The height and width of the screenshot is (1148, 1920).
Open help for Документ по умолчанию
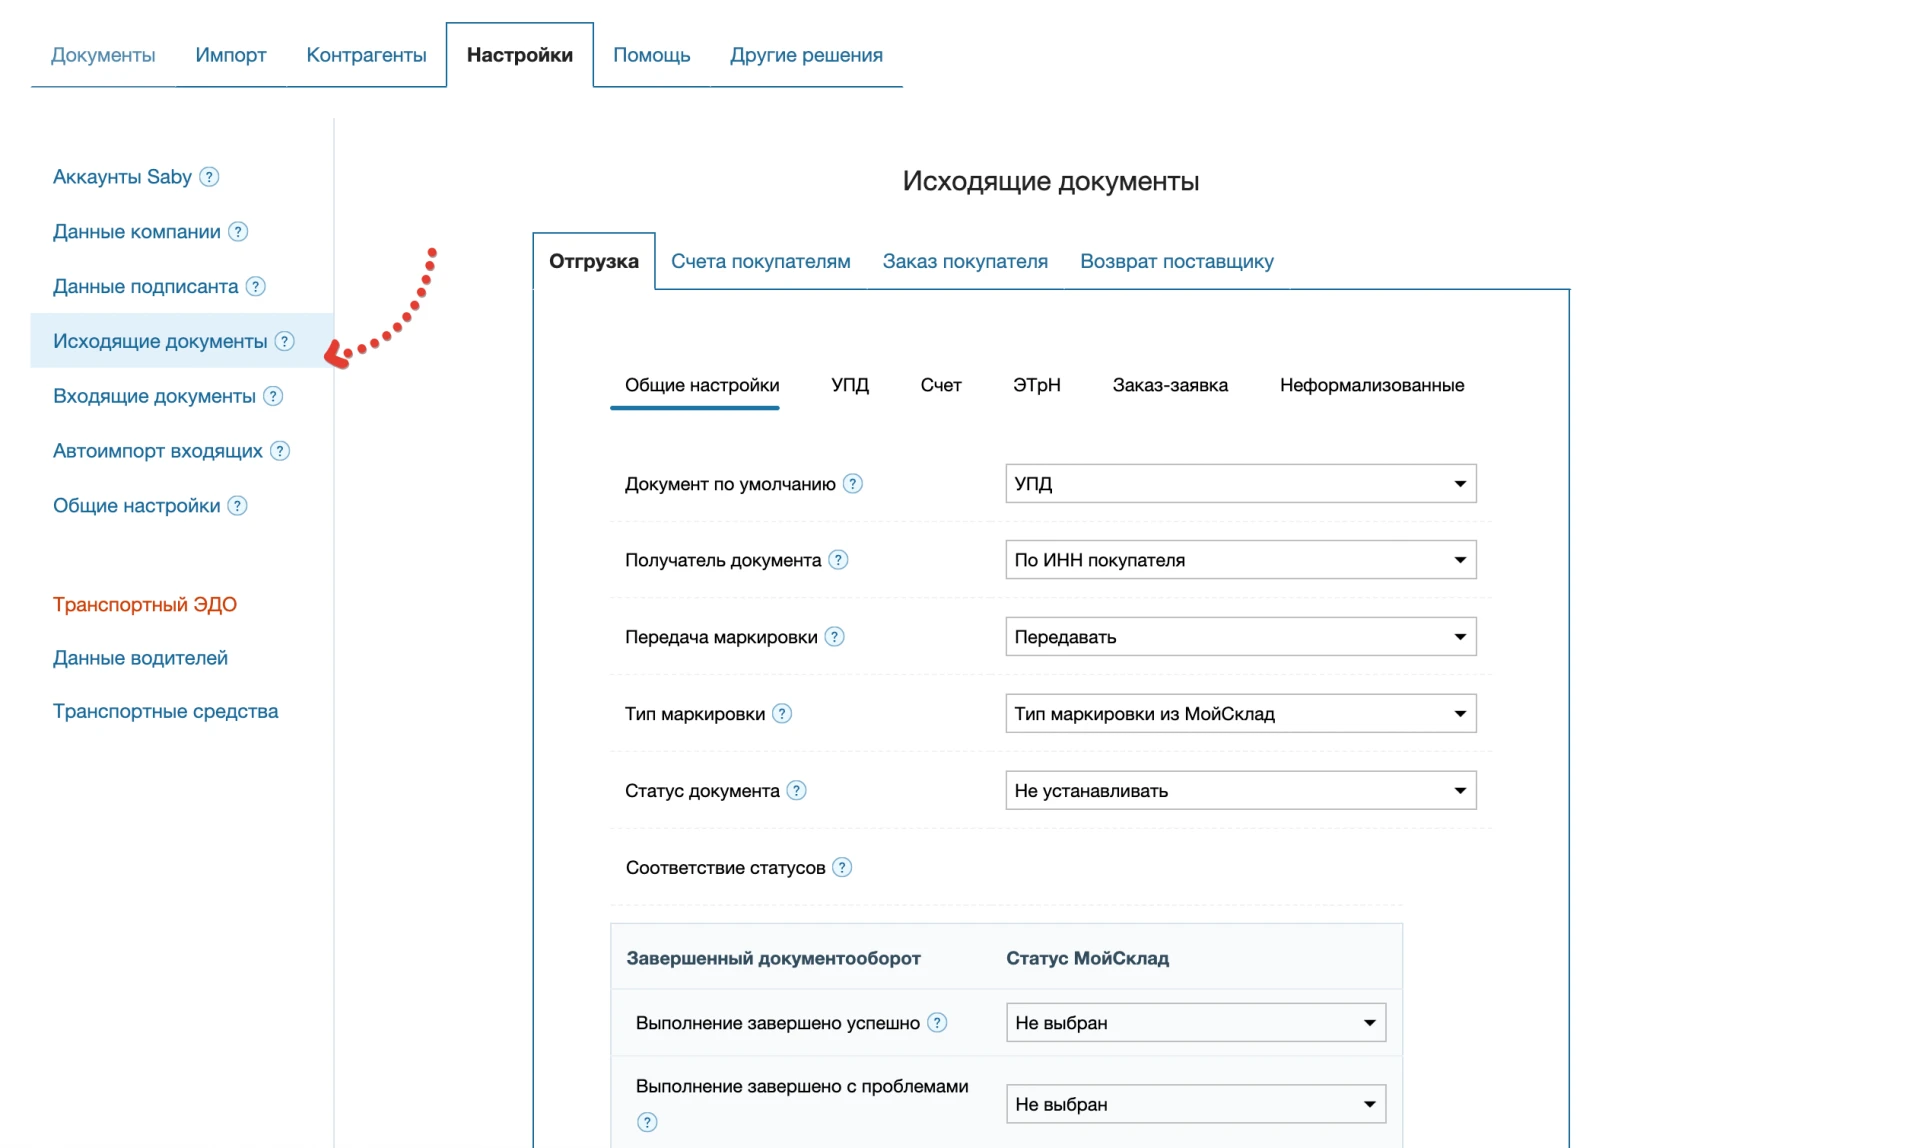point(853,484)
